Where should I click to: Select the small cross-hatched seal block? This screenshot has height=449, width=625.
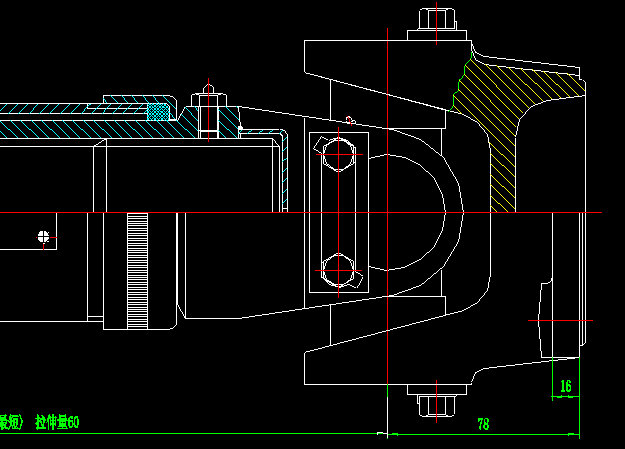tap(158, 112)
